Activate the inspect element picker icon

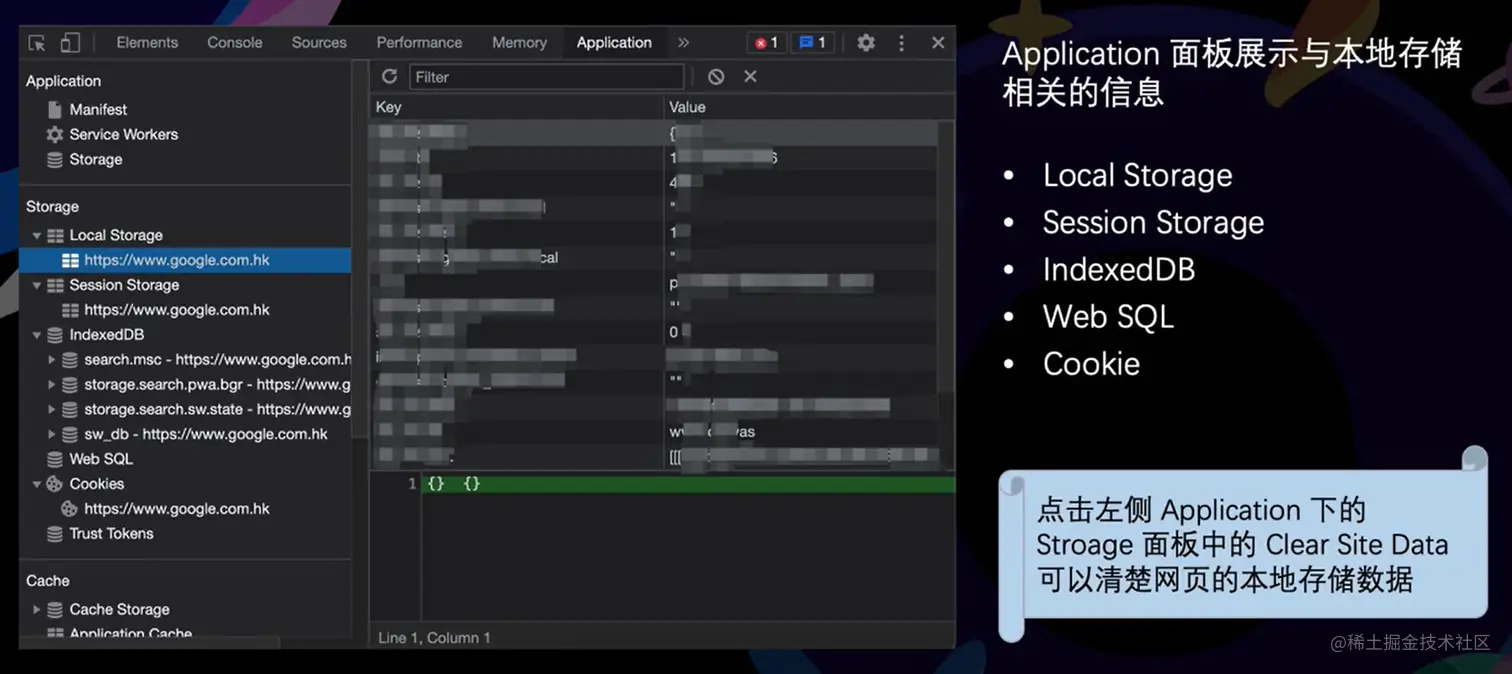point(37,43)
